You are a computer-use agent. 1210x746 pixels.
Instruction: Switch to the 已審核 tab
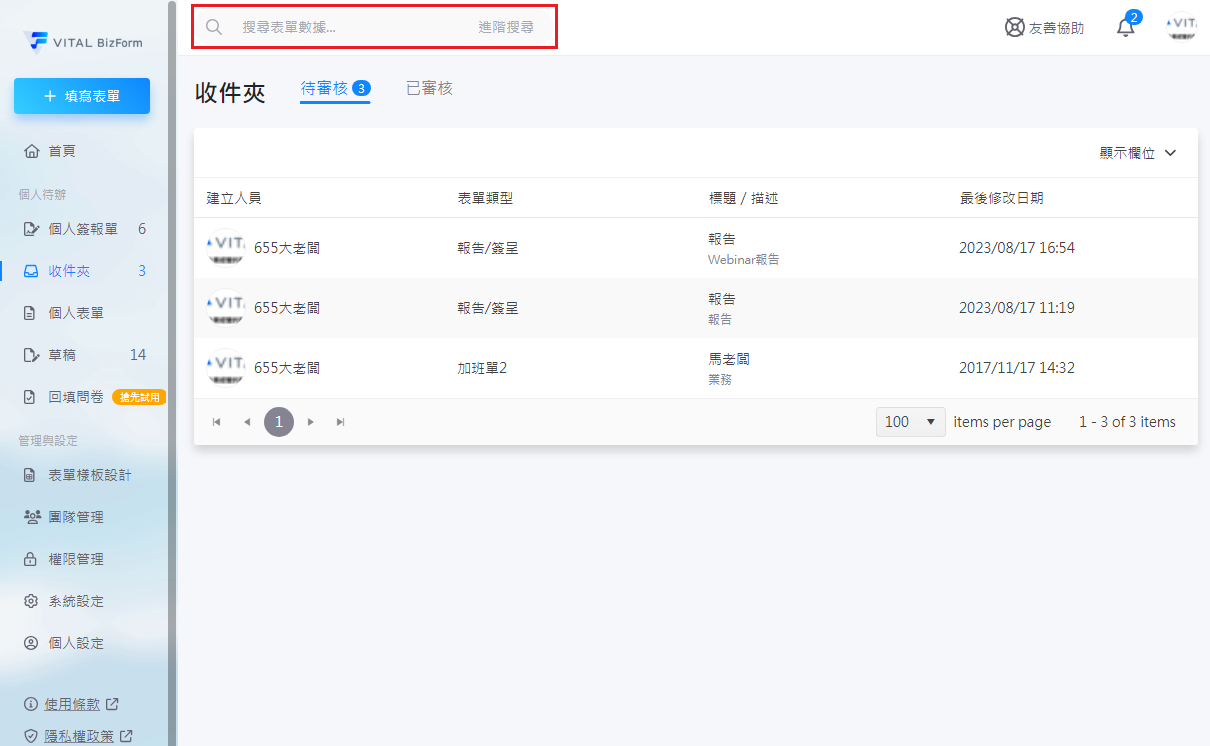[x=429, y=88]
